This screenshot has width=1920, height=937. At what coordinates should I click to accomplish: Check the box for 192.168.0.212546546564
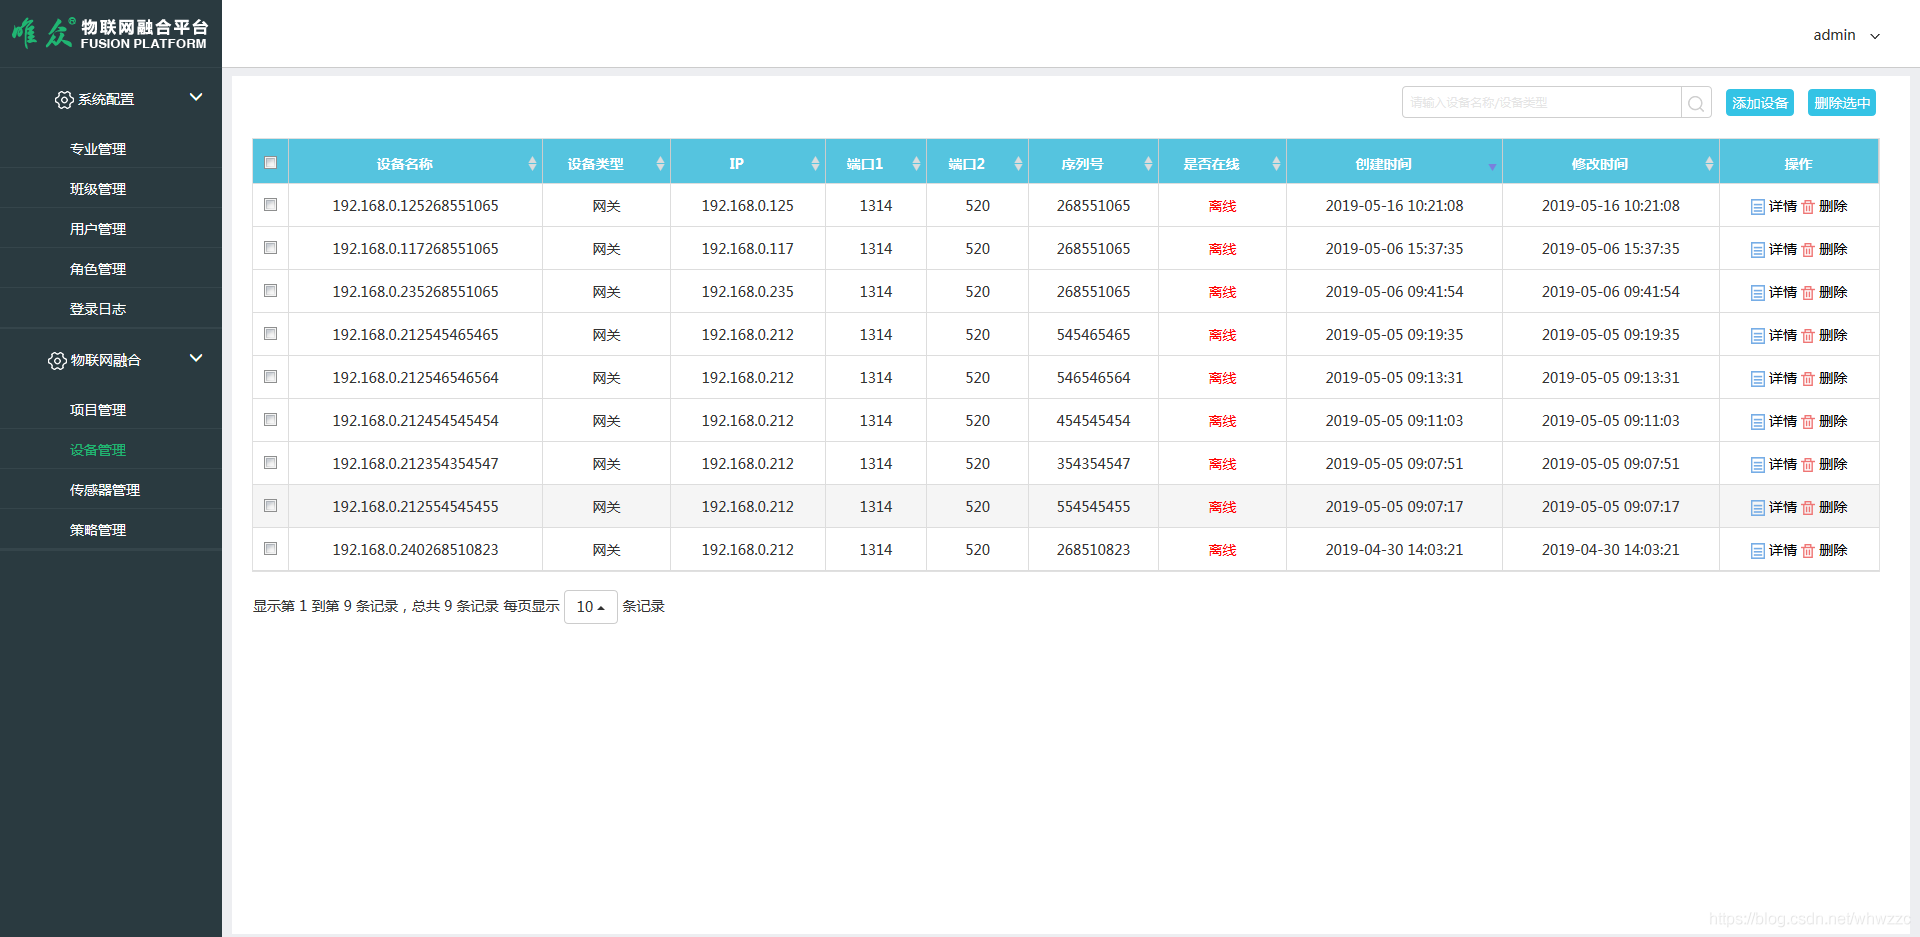coord(270,377)
